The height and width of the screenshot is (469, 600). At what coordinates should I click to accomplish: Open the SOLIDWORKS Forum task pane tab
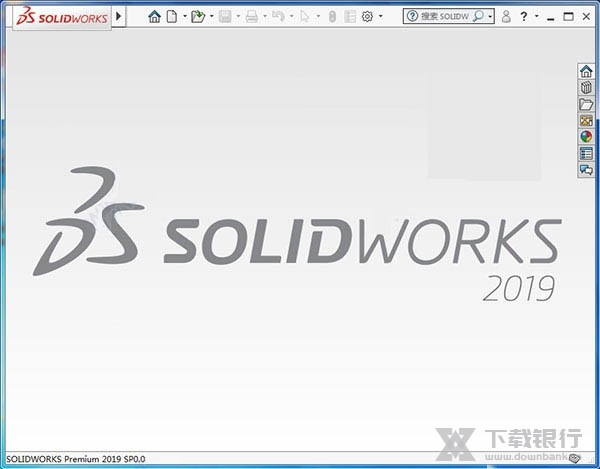click(586, 169)
